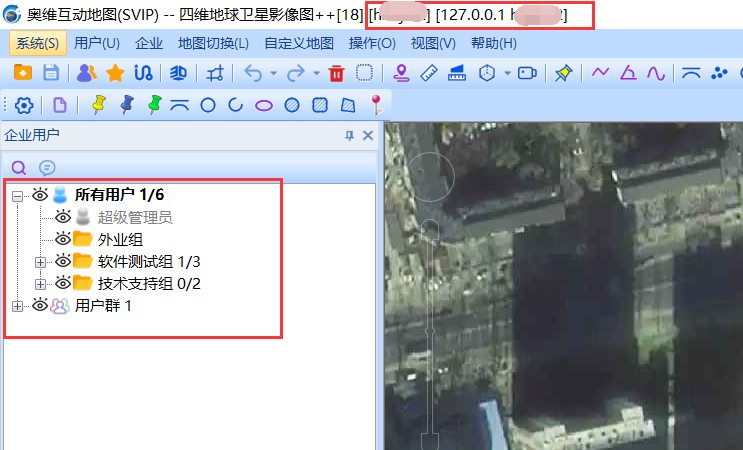Toggle eye visibility for 软件测试组
743x450 pixels.
click(62, 261)
